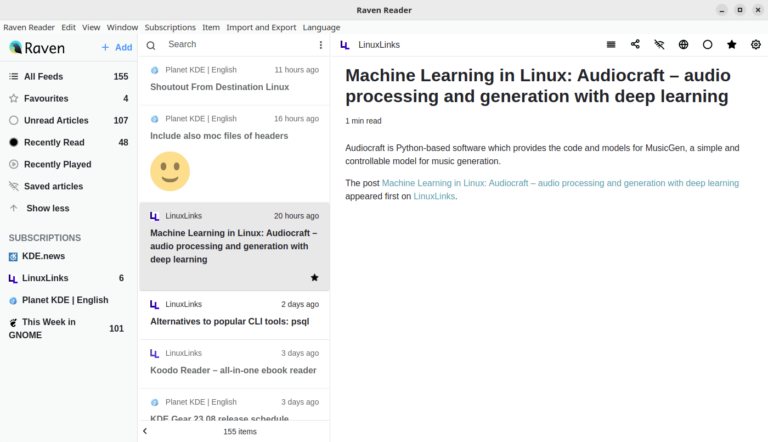Open article in browser globe icon

pyautogui.click(x=683, y=45)
